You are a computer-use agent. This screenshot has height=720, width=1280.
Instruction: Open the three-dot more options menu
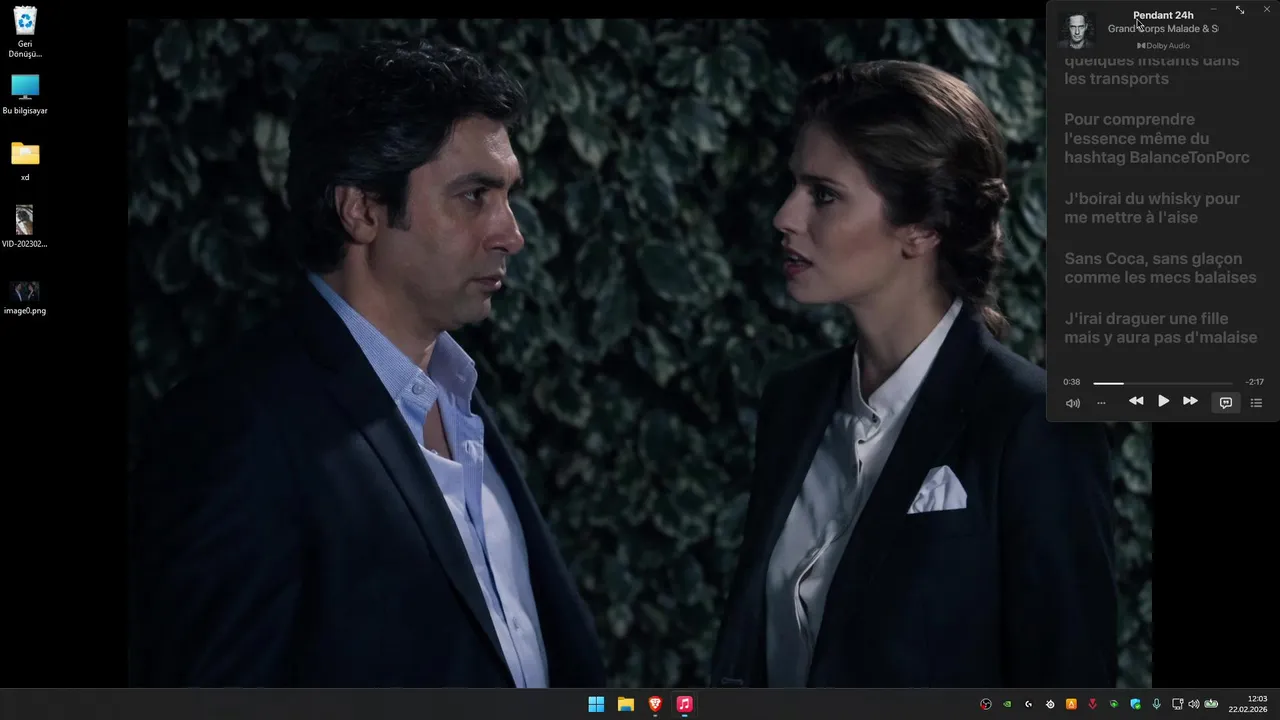coord(1101,403)
